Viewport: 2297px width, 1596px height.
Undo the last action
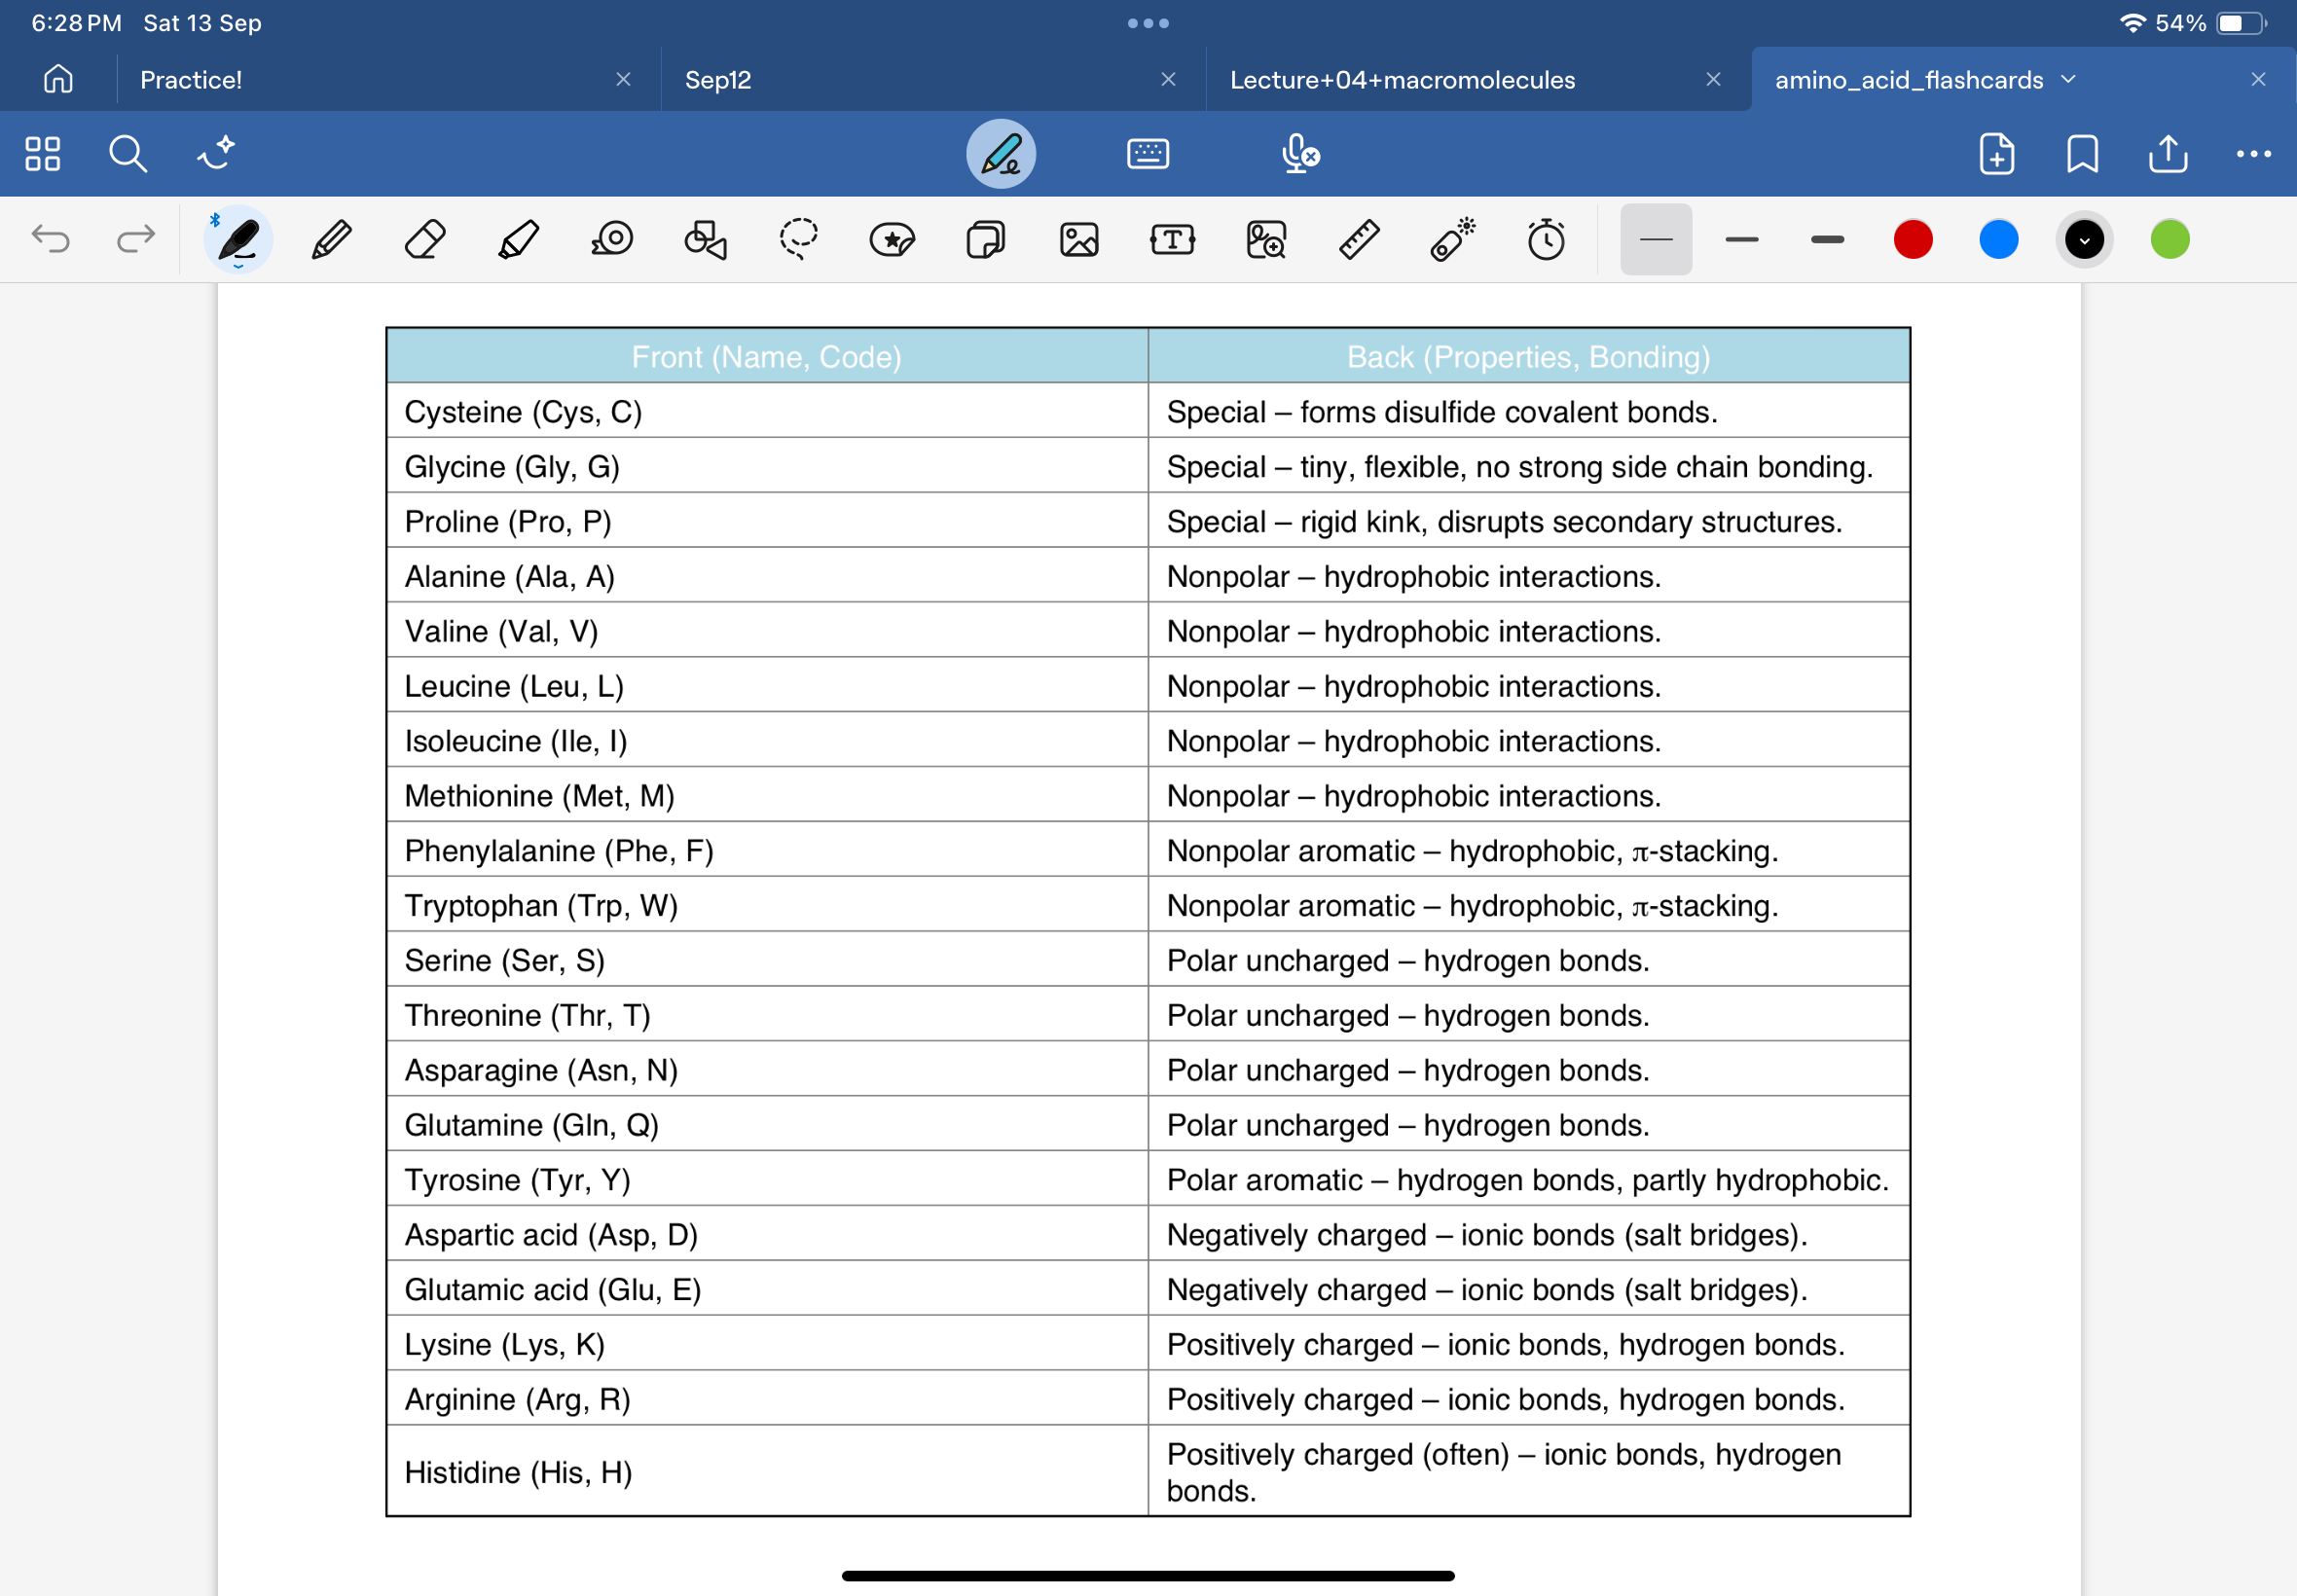50,239
